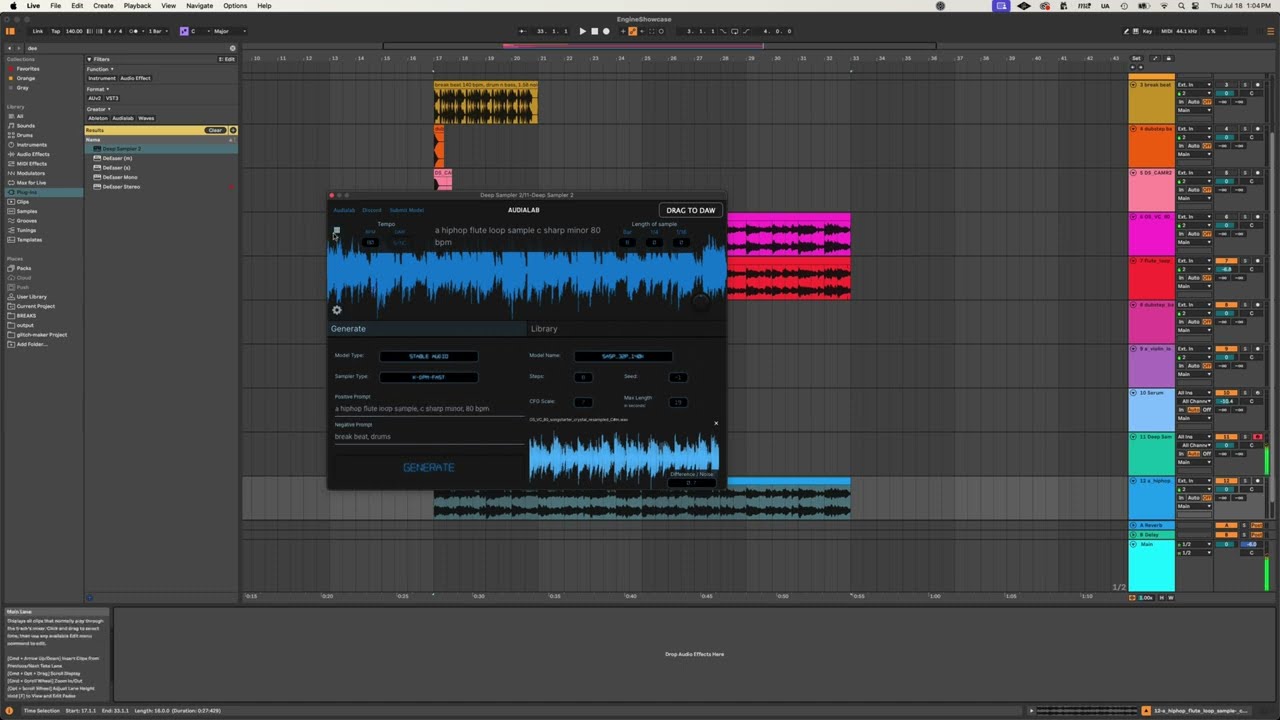The height and width of the screenshot is (720, 1280).
Task: Click the DRAG TO DAW button
Action: click(691, 210)
